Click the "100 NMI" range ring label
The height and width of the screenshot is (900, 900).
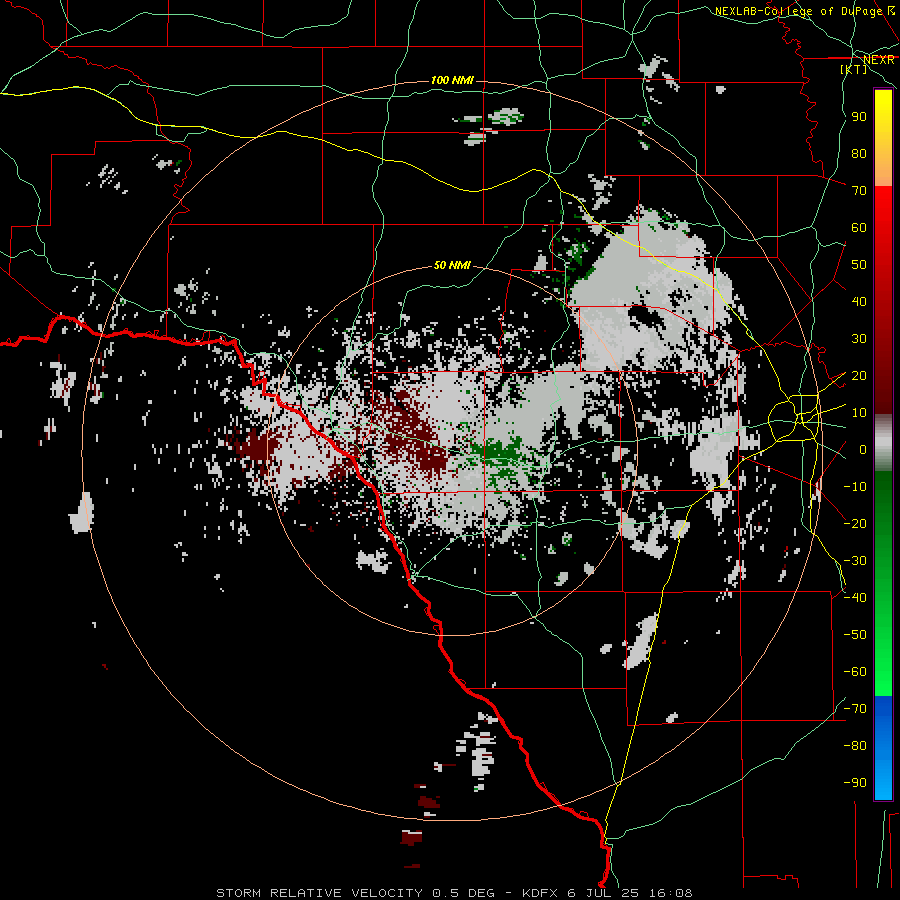click(452, 80)
